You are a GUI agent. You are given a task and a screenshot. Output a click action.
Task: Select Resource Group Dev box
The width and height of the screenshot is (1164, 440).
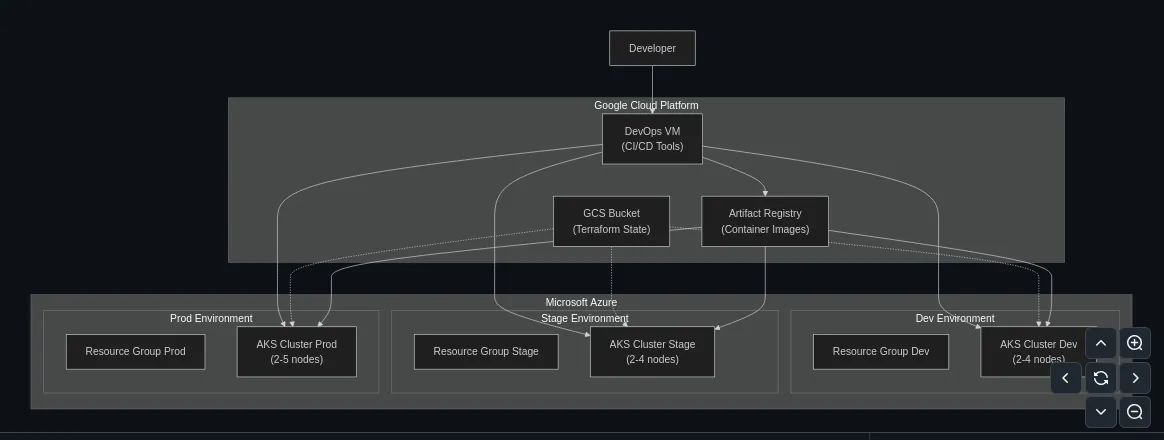click(x=881, y=352)
